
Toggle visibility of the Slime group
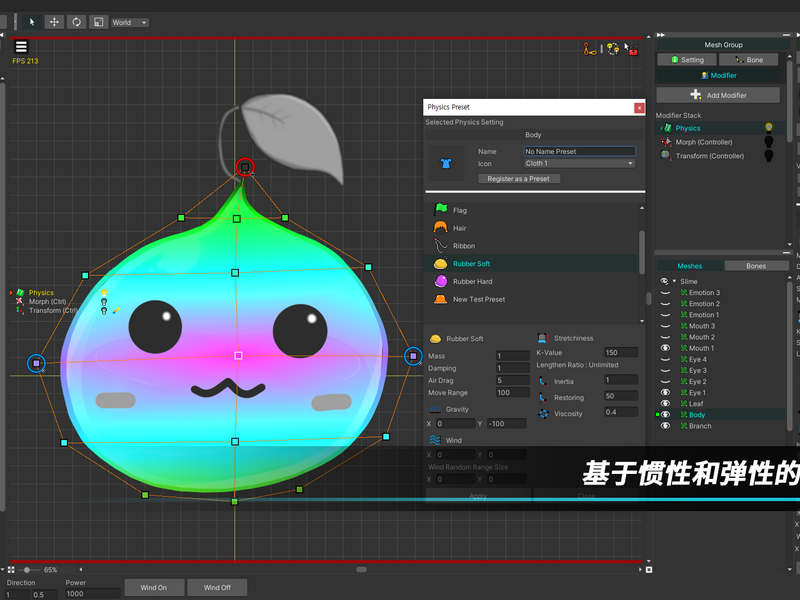(x=664, y=281)
